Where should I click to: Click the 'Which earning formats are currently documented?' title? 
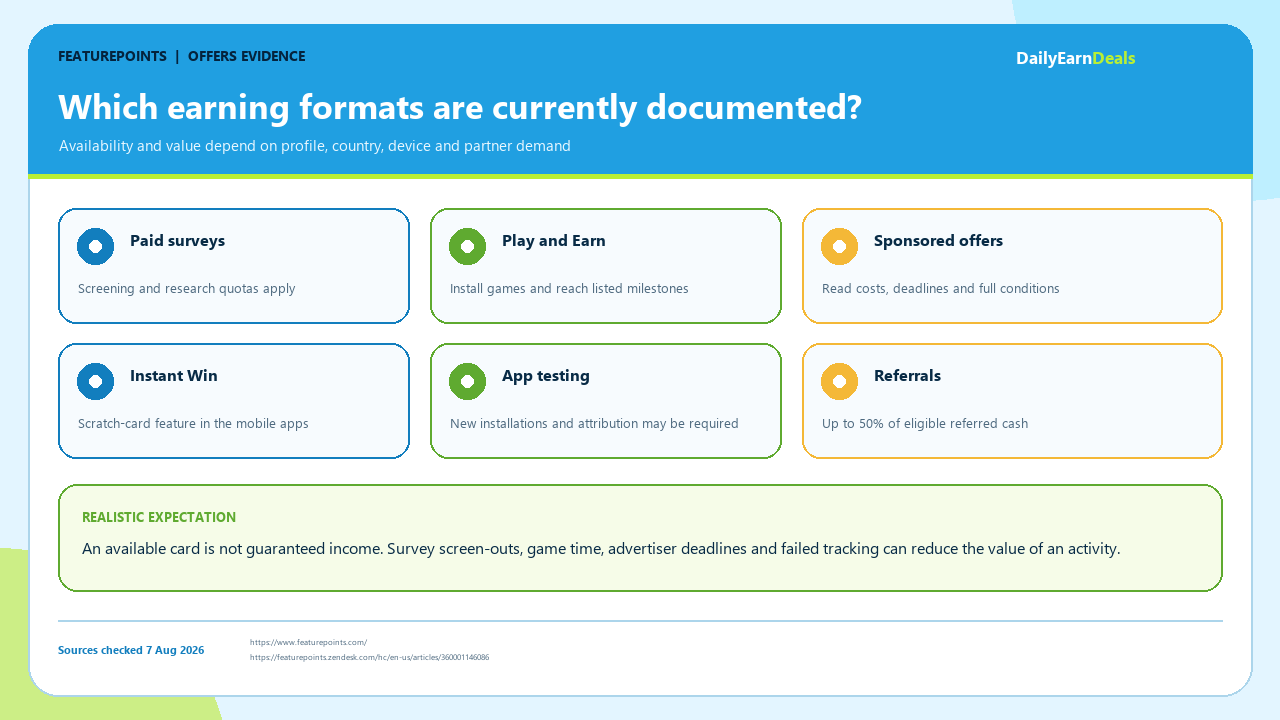[x=460, y=107]
